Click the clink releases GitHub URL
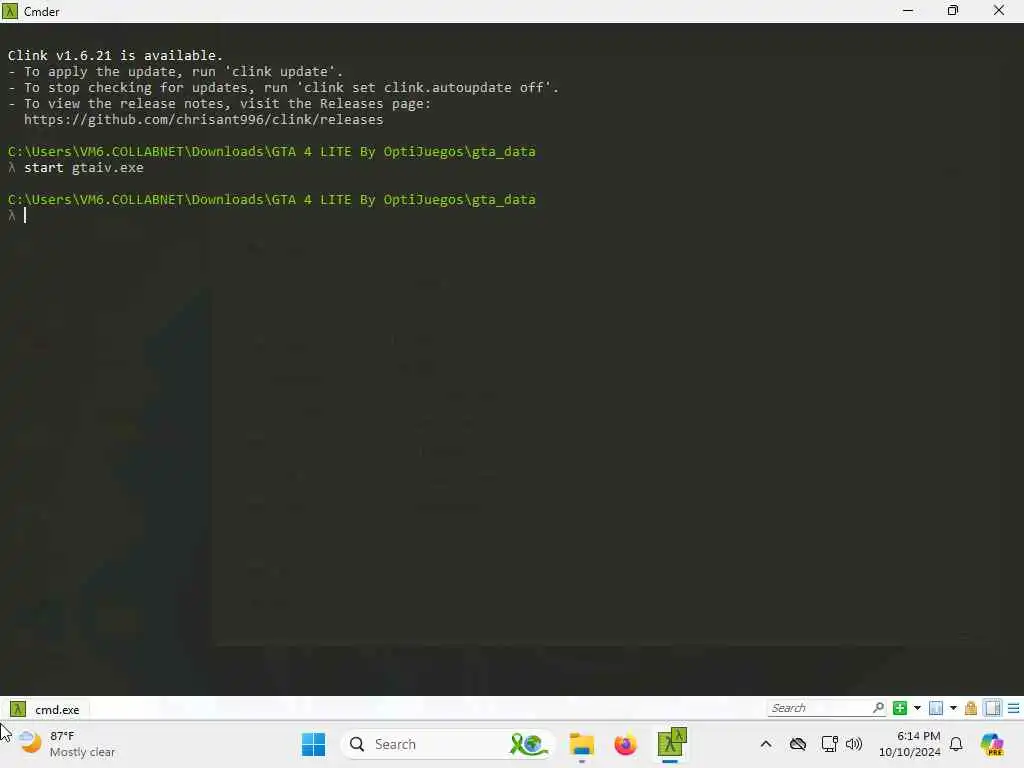Screen dimensions: 1024x768 coord(204,120)
